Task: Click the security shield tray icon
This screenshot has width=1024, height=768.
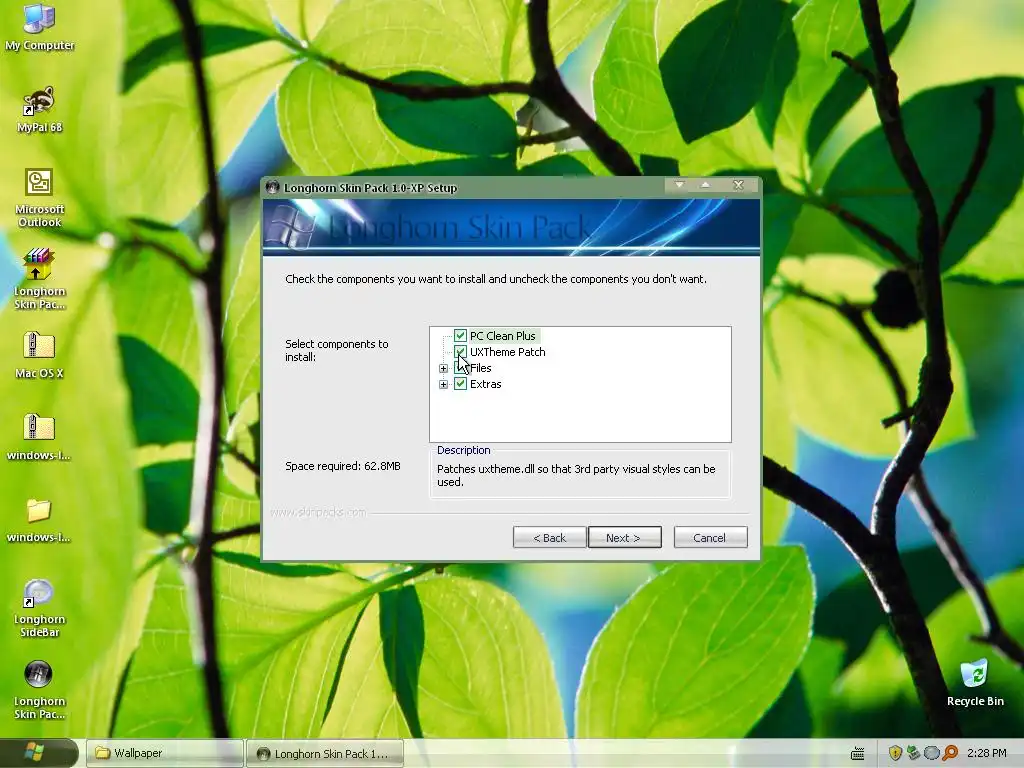Action: tap(895, 753)
